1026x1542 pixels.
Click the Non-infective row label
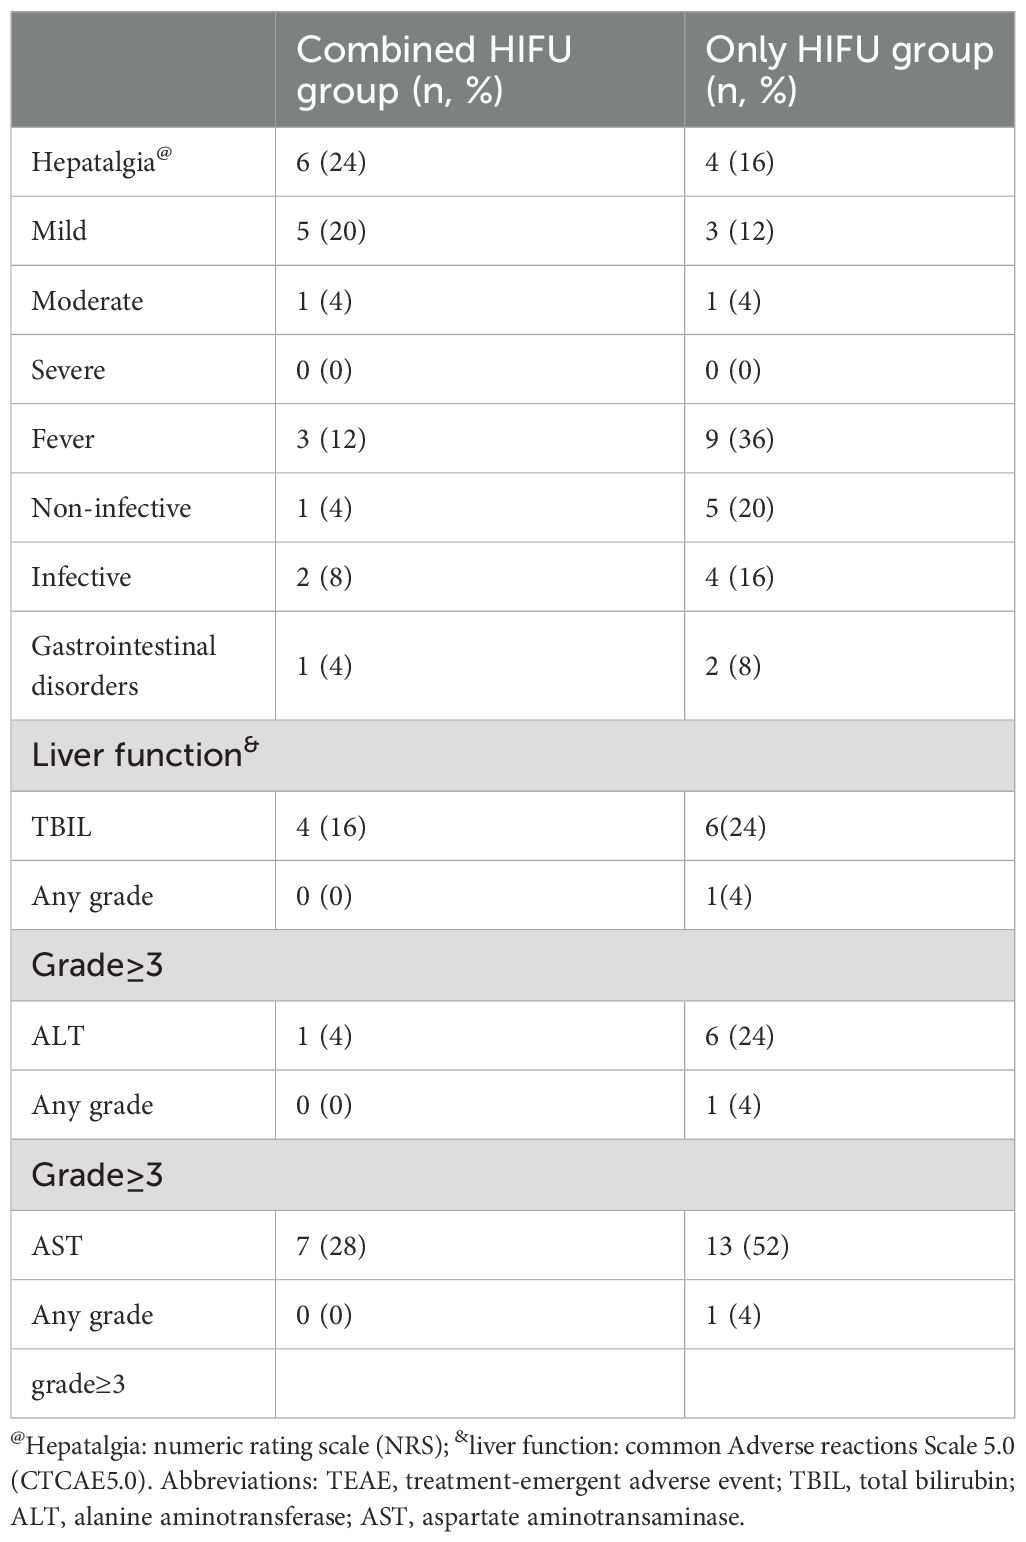pos(111,507)
